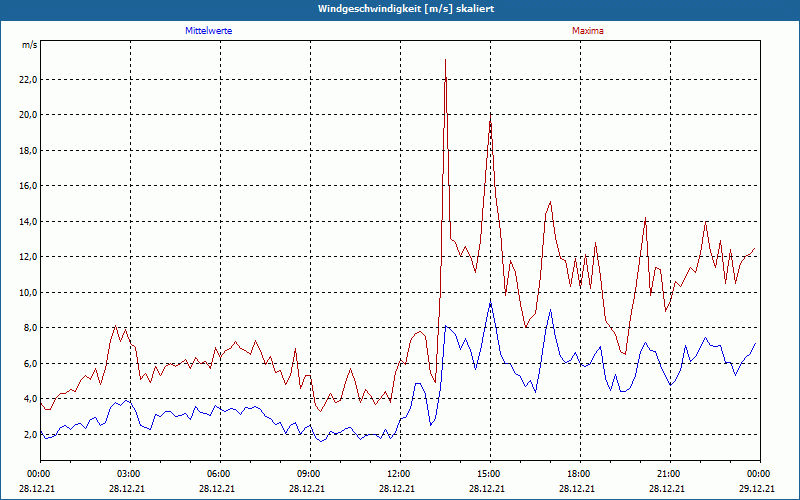800x500 pixels.
Task: Click the 18:00 time label
Action: pos(580,474)
